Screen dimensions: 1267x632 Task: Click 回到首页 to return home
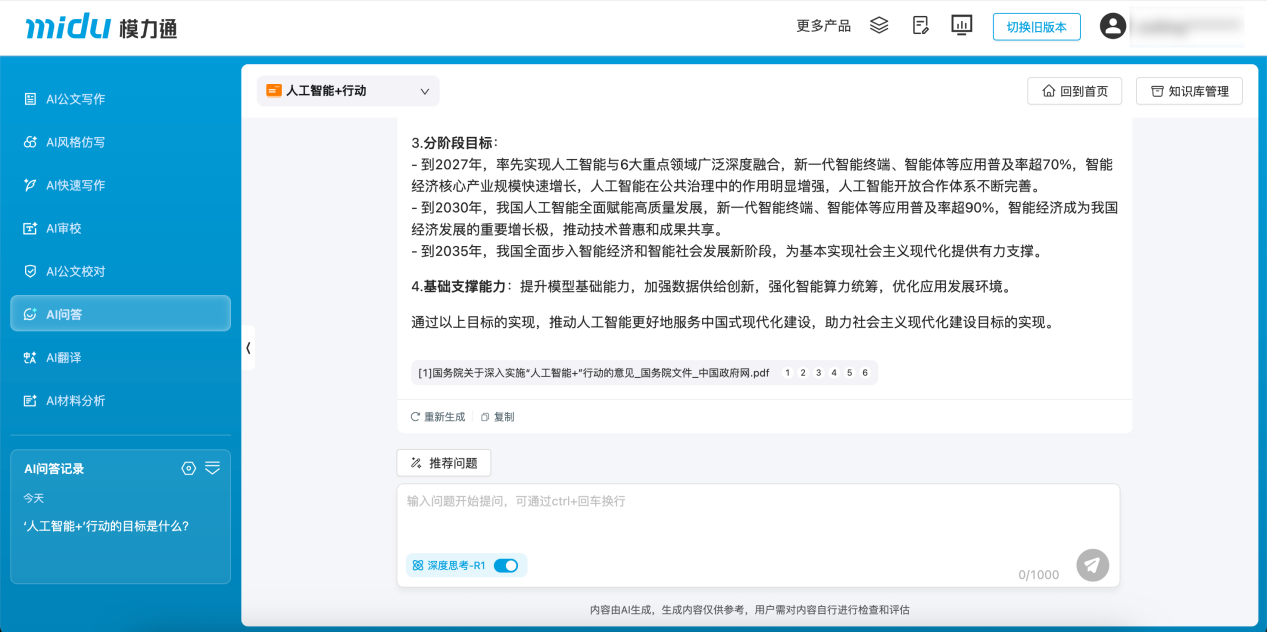tap(1074, 90)
